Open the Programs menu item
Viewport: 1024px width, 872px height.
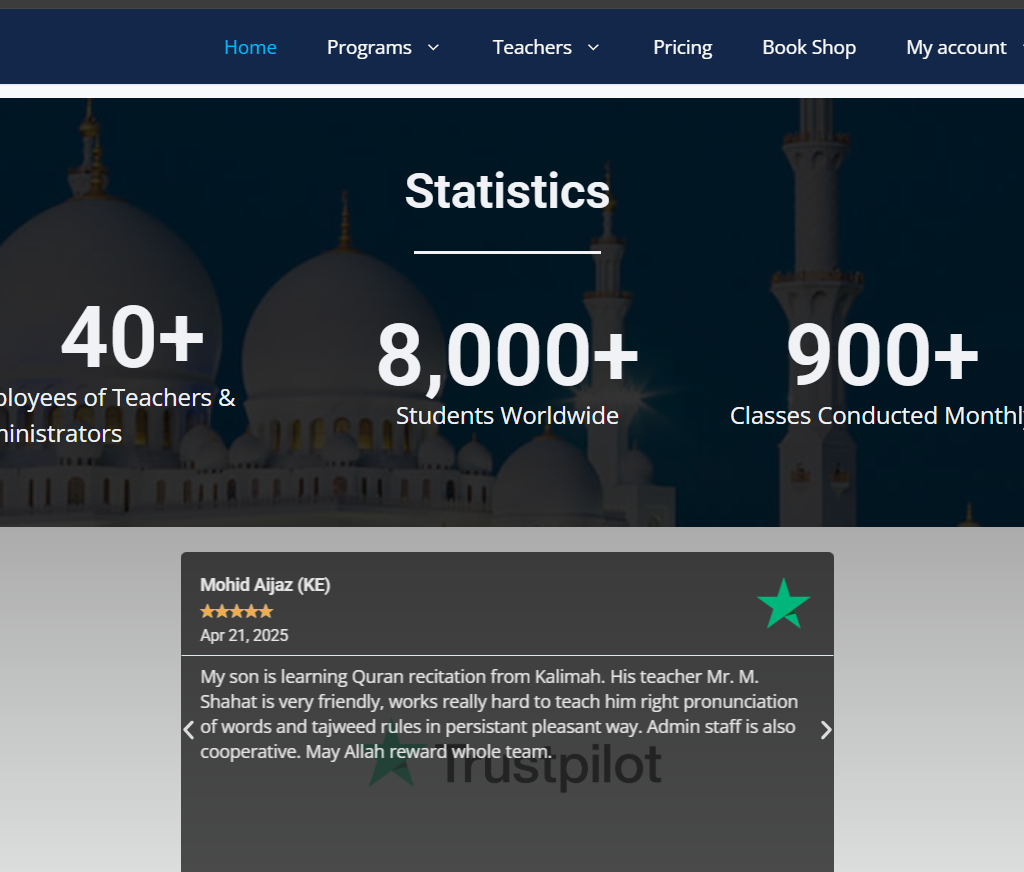pyautogui.click(x=369, y=47)
